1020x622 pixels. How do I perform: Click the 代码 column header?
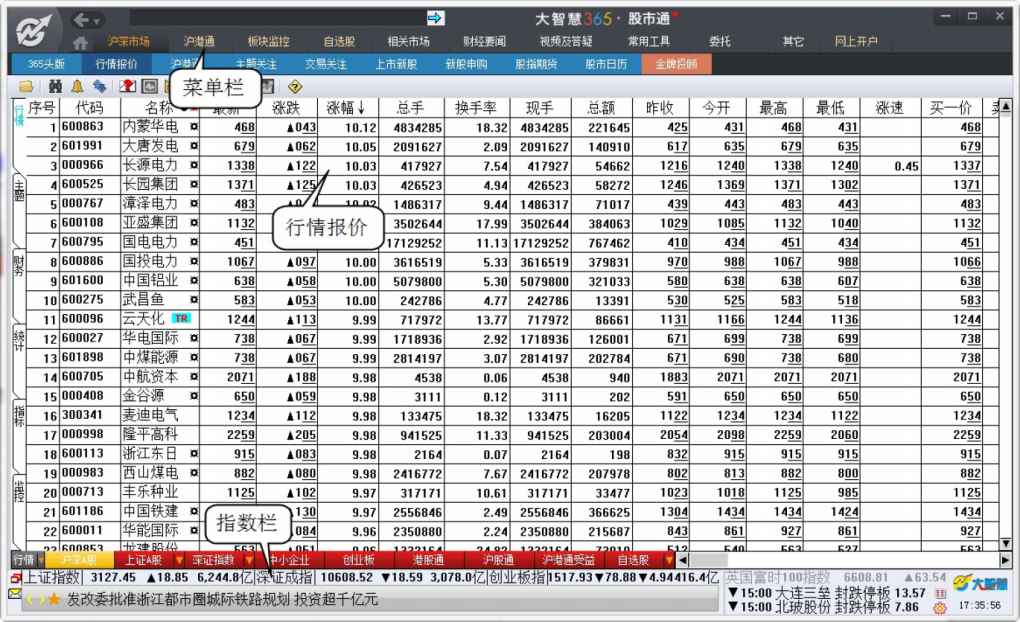coord(90,108)
